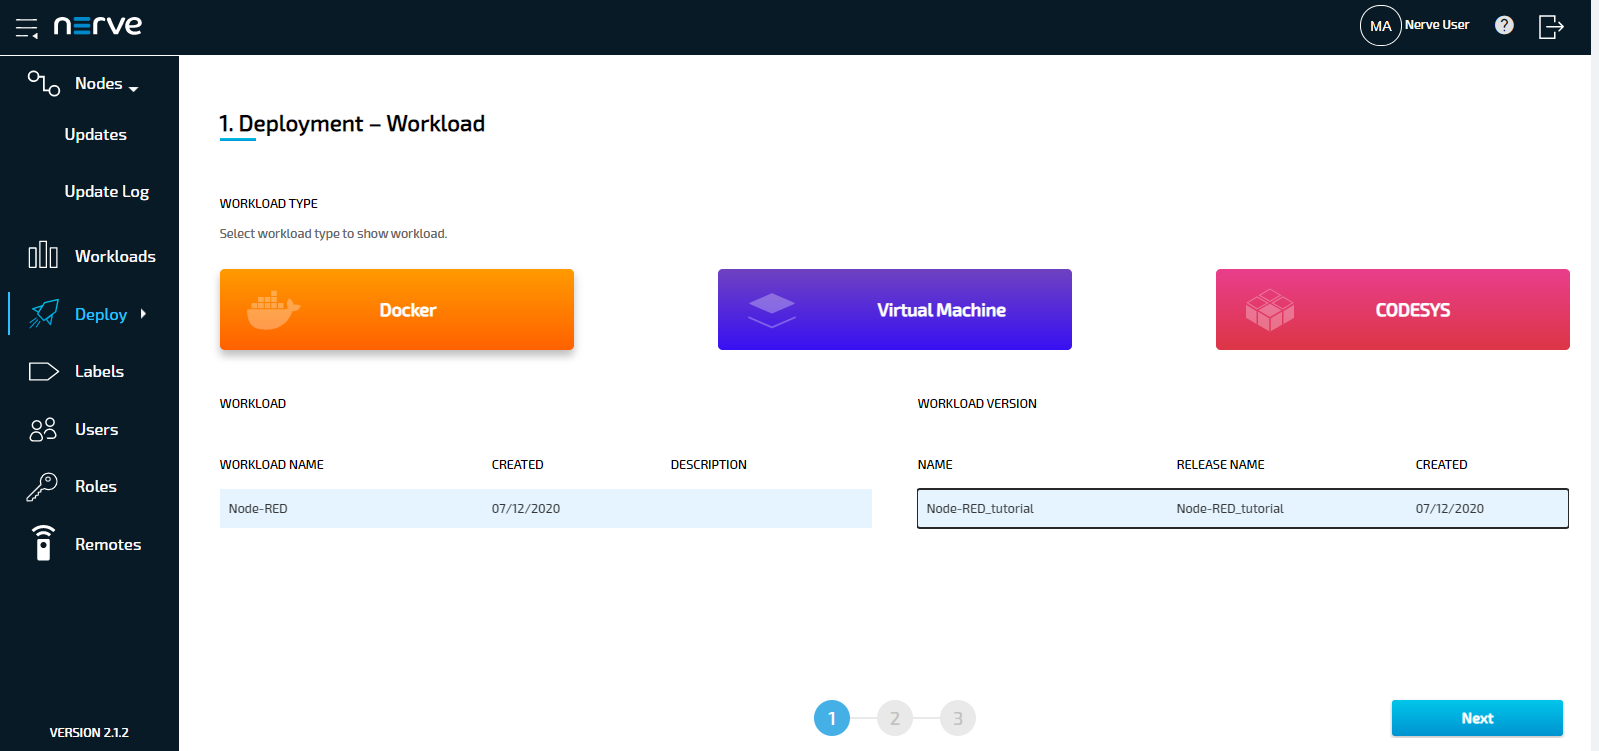1599x751 pixels.
Task: Open the Updates menu item
Action: click(x=95, y=135)
